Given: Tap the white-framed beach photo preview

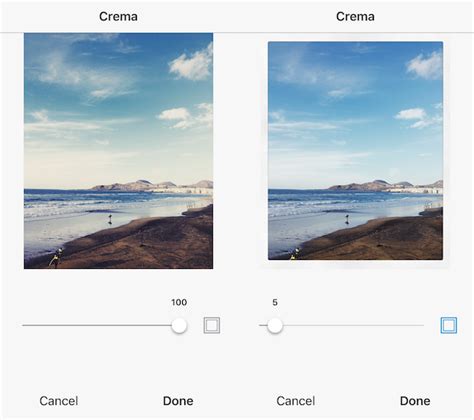Looking at the screenshot, I should coord(355,151).
